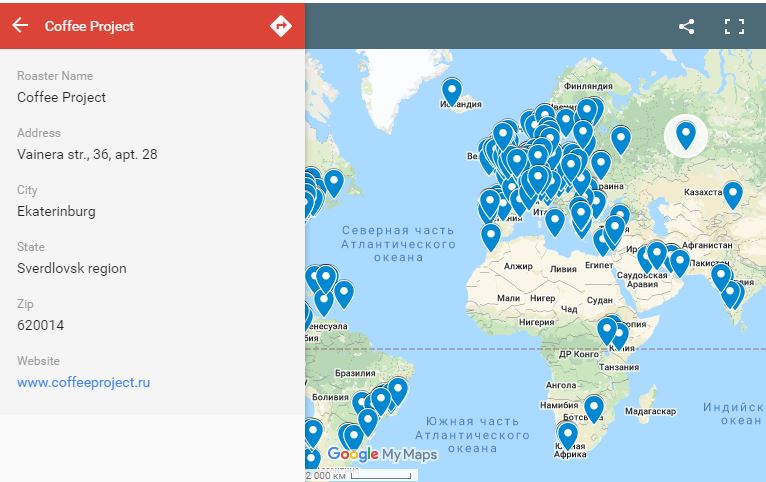The height and width of the screenshot is (482, 766).
Task: Open directions for Coffee Project
Action: (x=281, y=25)
